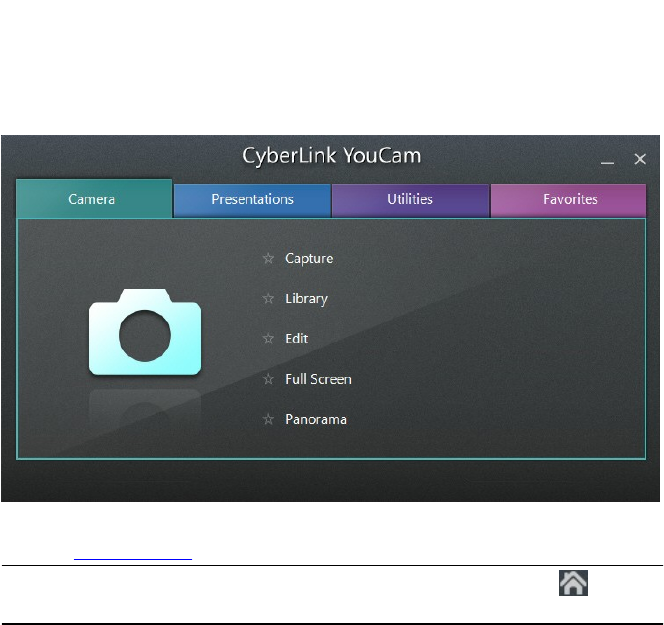
Task: Click the large camera icon
Action: pyautogui.click(x=145, y=332)
